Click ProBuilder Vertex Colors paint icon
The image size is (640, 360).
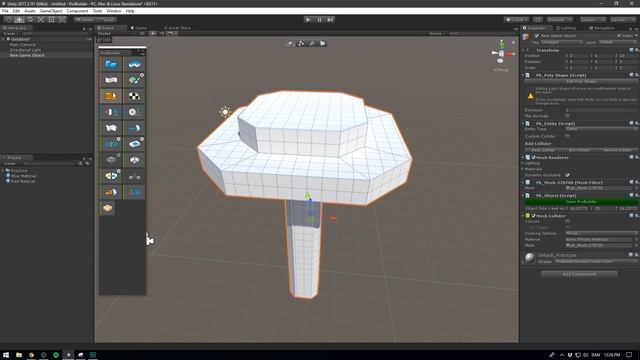tap(134, 80)
